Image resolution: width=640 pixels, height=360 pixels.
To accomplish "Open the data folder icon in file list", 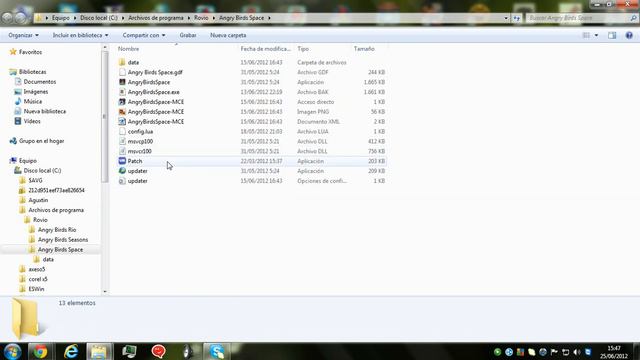I will coord(122,62).
